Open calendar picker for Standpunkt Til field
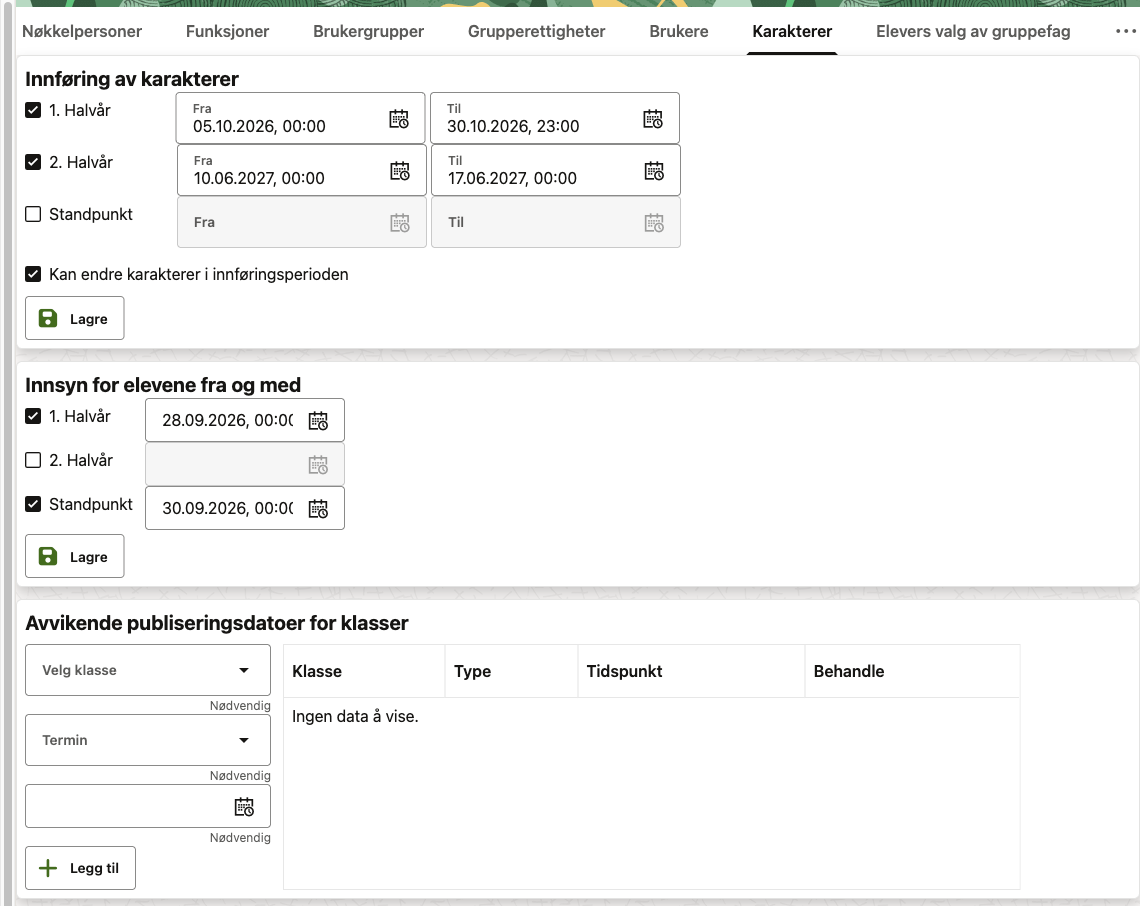The image size is (1140, 906). click(x=654, y=223)
